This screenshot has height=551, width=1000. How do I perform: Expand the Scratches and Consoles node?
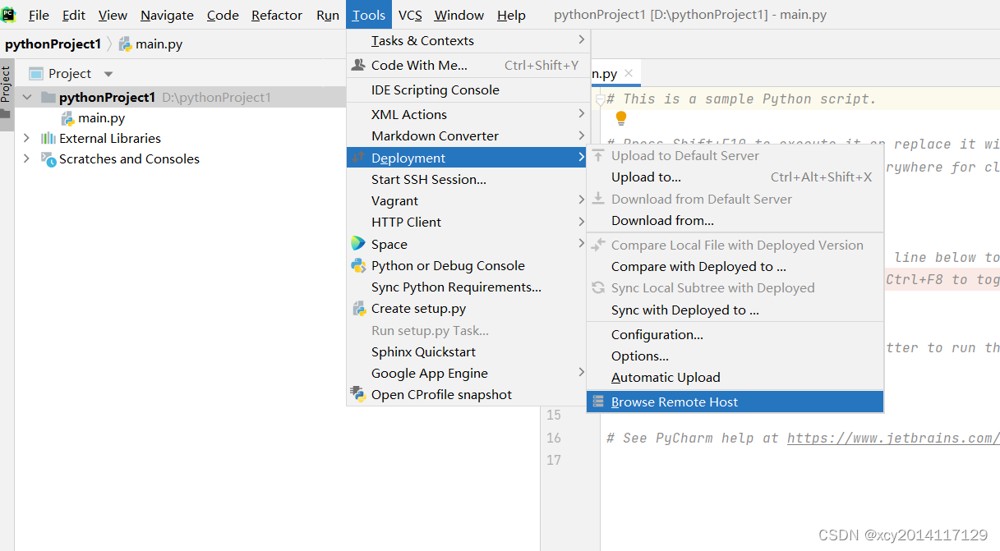[26, 158]
